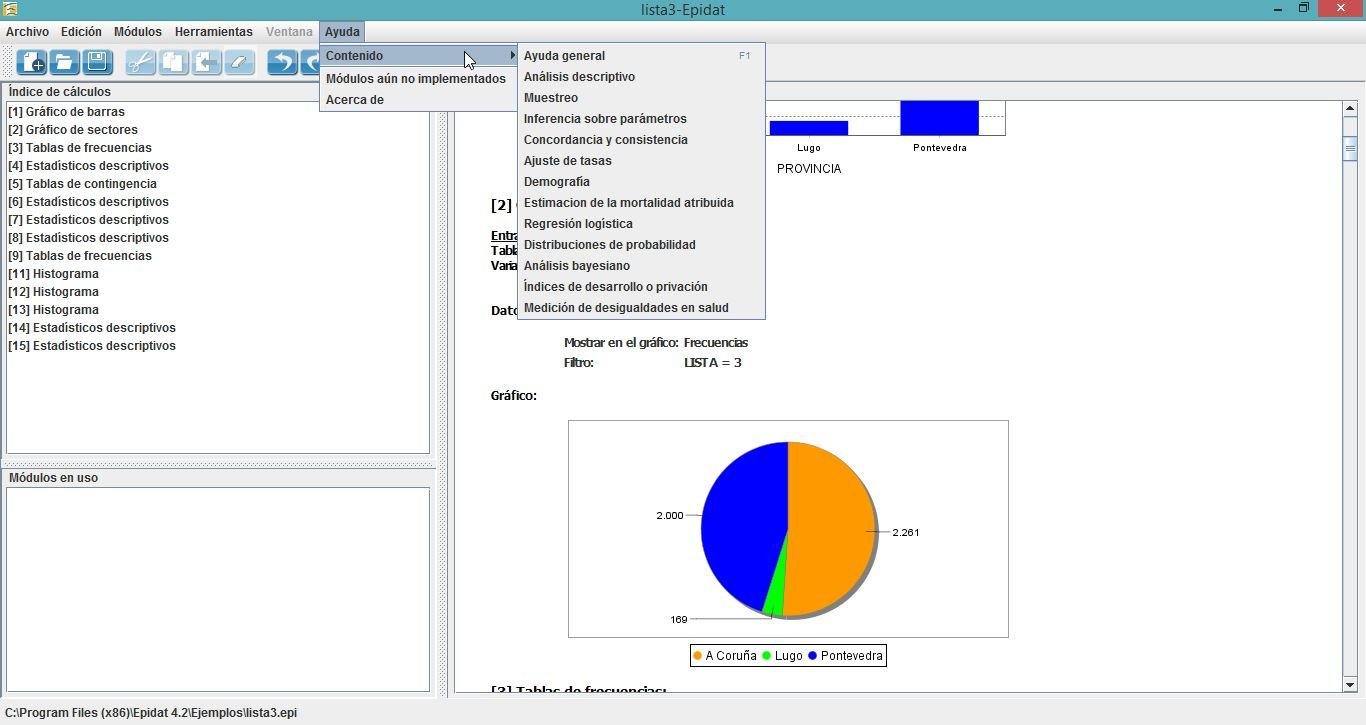Paste with the paste toolbar icon

click(x=205, y=62)
